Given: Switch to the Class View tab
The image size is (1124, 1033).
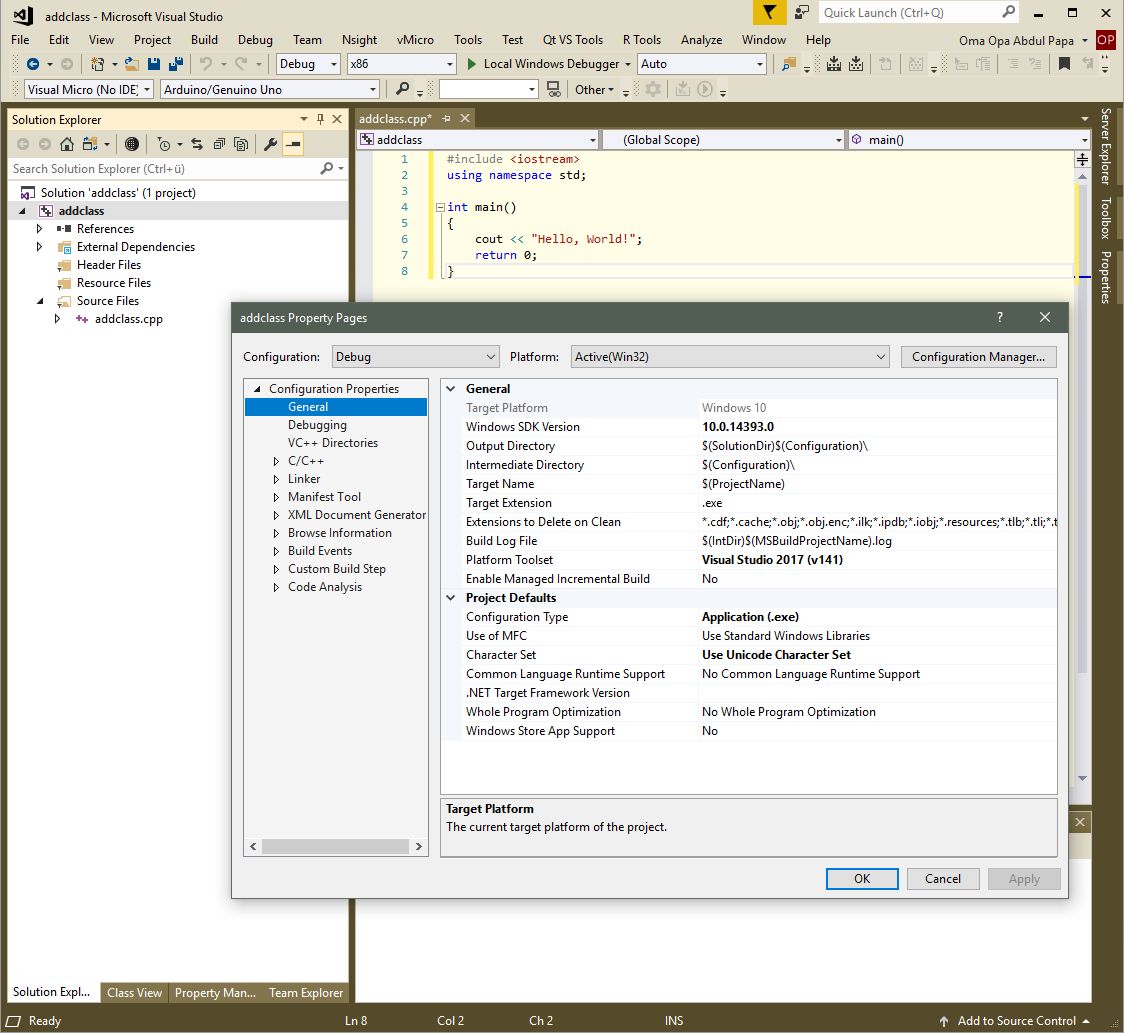Looking at the screenshot, I should (x=134, y=993).
